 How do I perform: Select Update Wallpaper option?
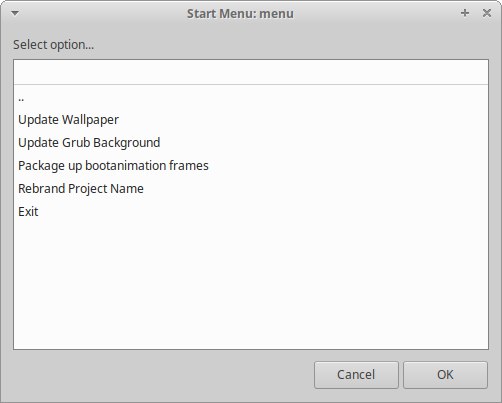(x=251, y=120)
